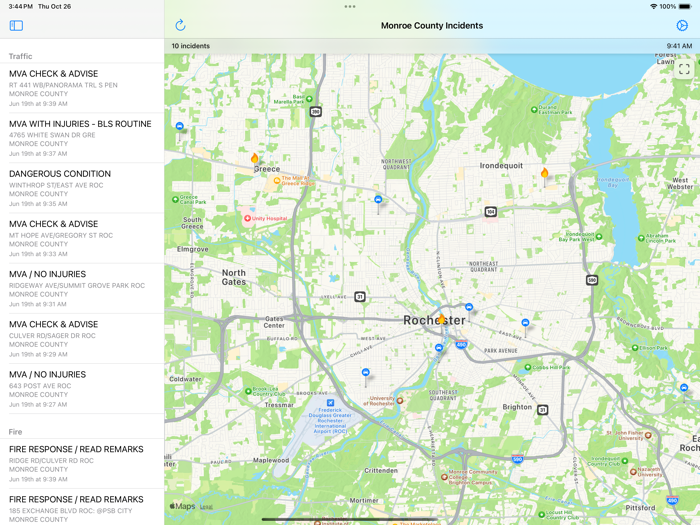700x525 pixels.
Task: Tap the Basil Marella Park icon
Action: click(309, 99)
